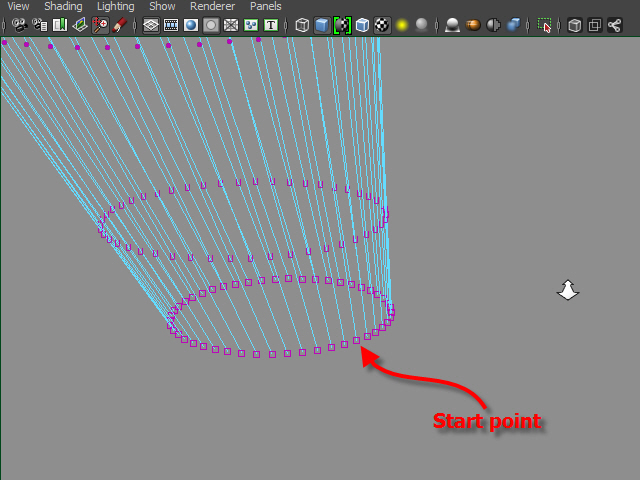Click the Select Camera icon
The image size is (640, 480).
18,25
